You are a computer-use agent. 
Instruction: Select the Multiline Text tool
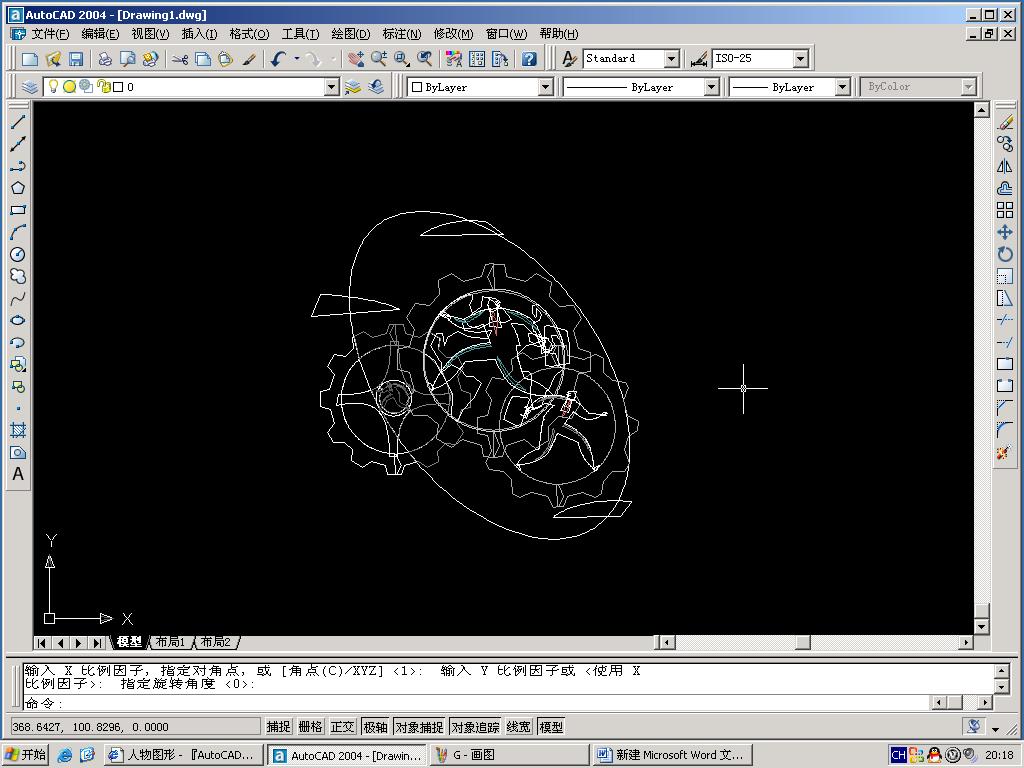pos(18,474)
